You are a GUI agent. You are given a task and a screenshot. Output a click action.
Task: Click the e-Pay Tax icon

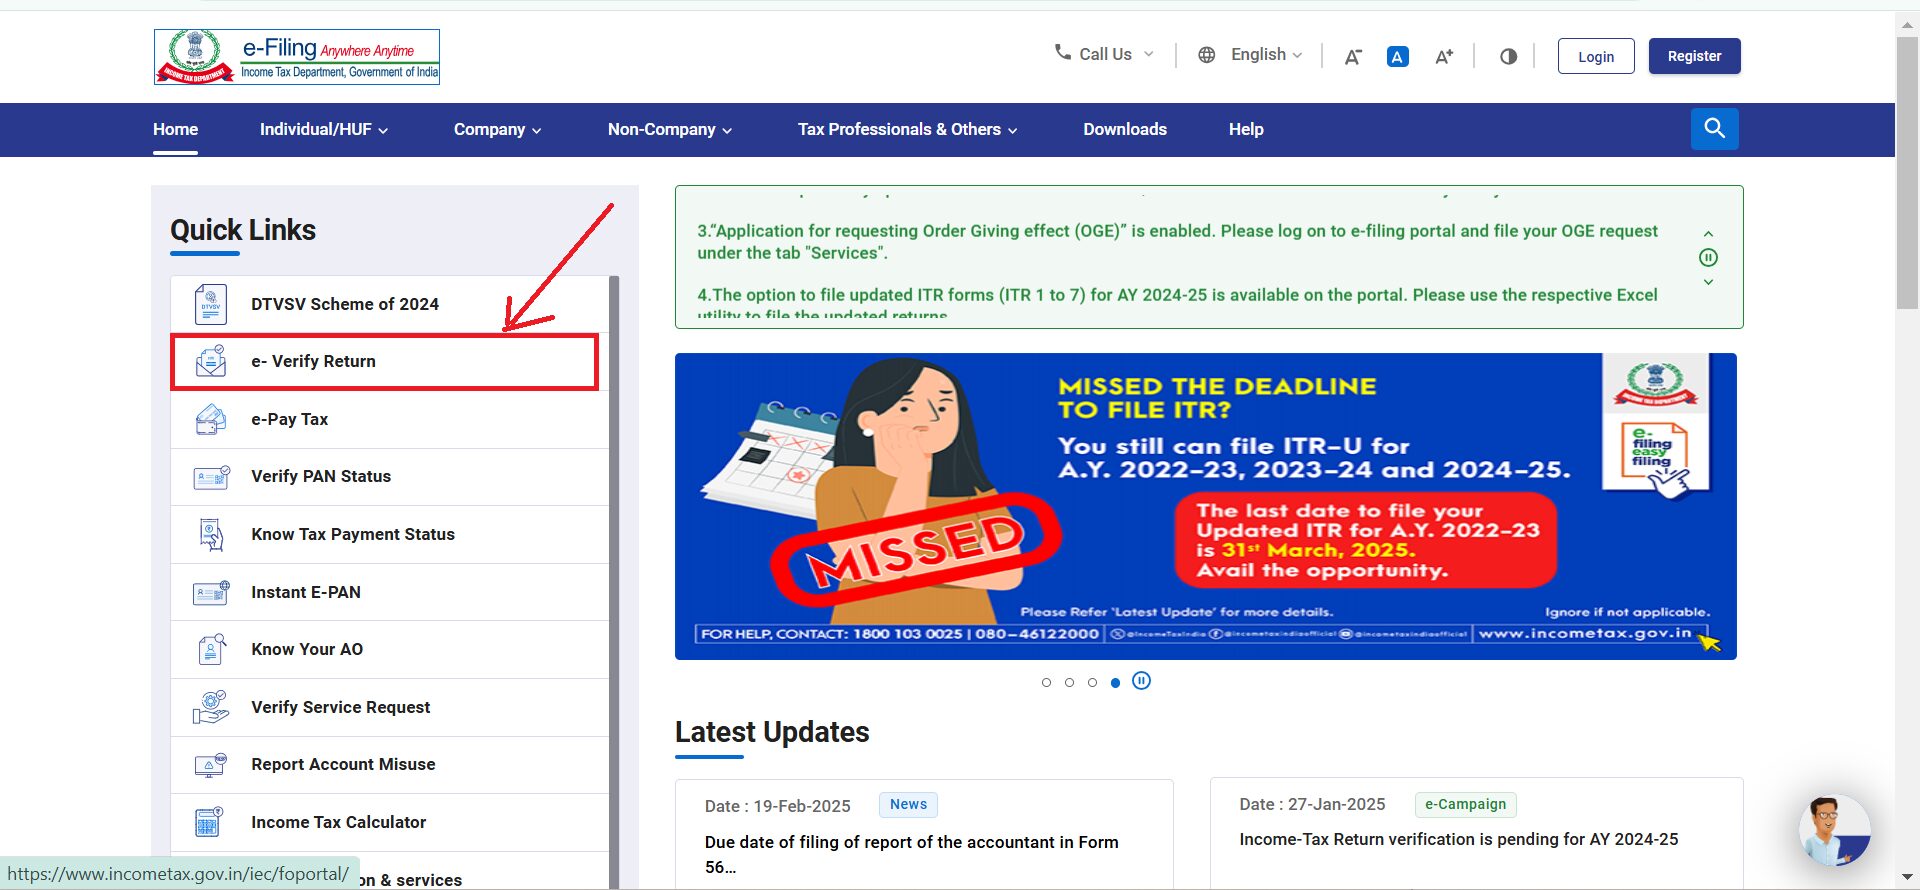coord(211,419)
